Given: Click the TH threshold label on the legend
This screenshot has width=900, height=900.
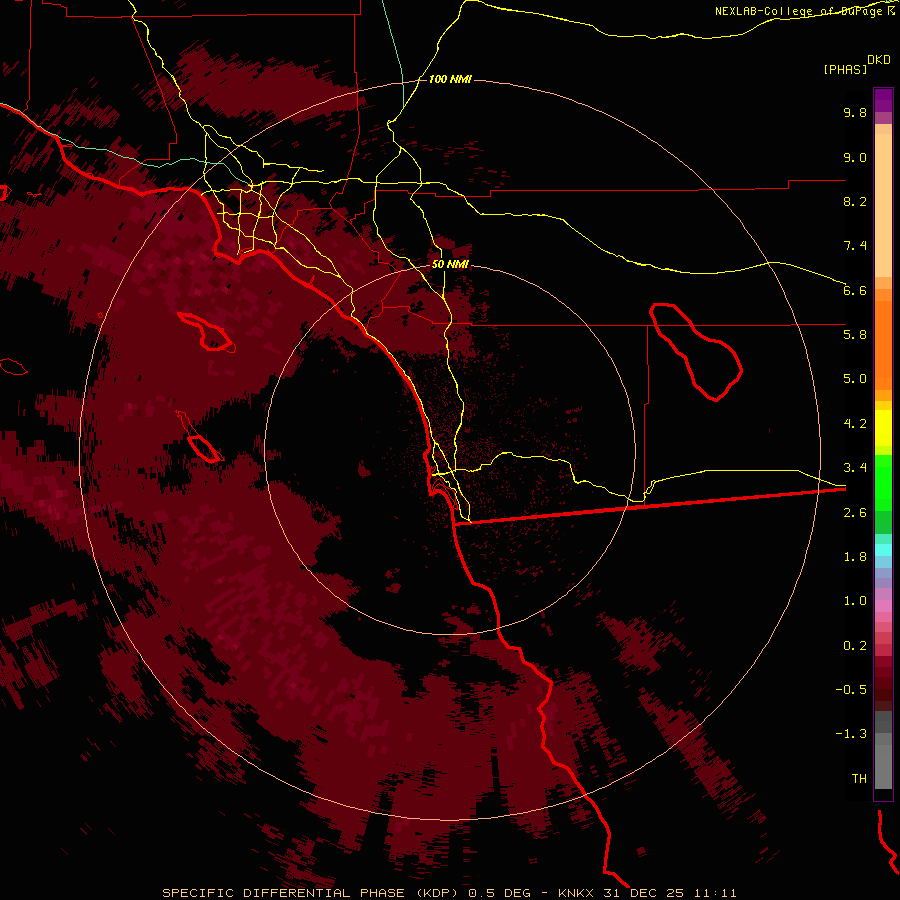Looking at the screenshot, I should click(859, 779).
